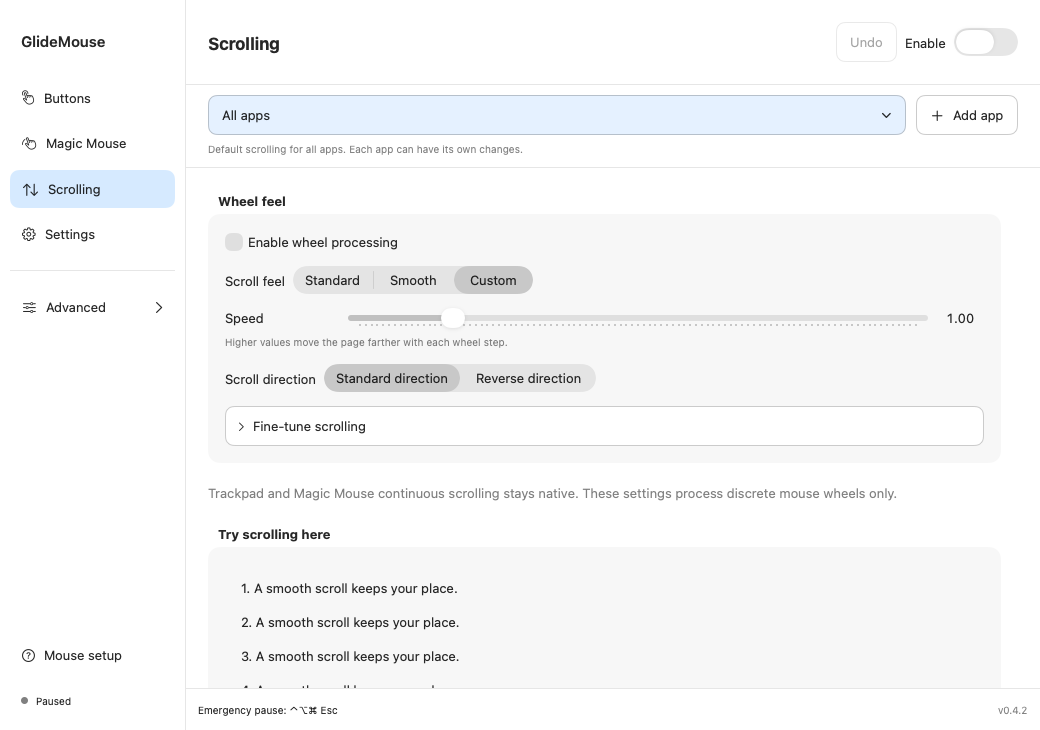The height and width of the screenshot is (730, 1040).
Task: Click the Add app button
Action: (966, 115)
